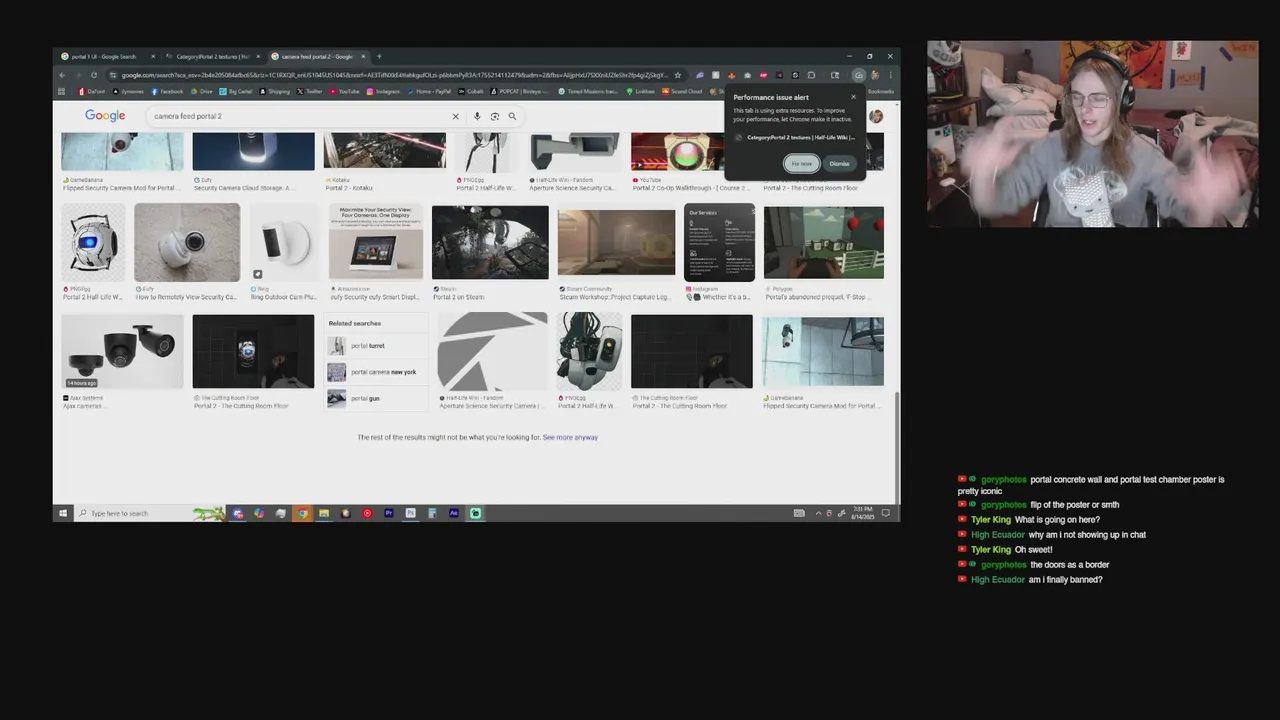The height and width of the screenshot is (720, 1280).
Task: Open the Chrome new tab button
Action: tap(379, 56)
